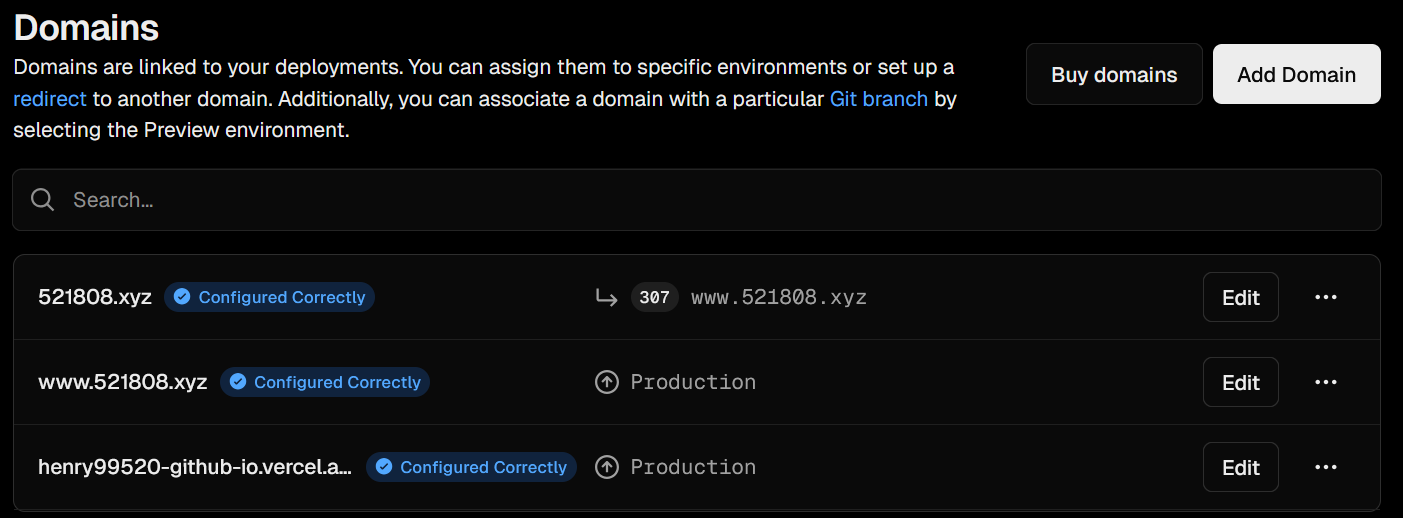Open the Git branch link
The image size is (1403, 518).
point(878,99)
